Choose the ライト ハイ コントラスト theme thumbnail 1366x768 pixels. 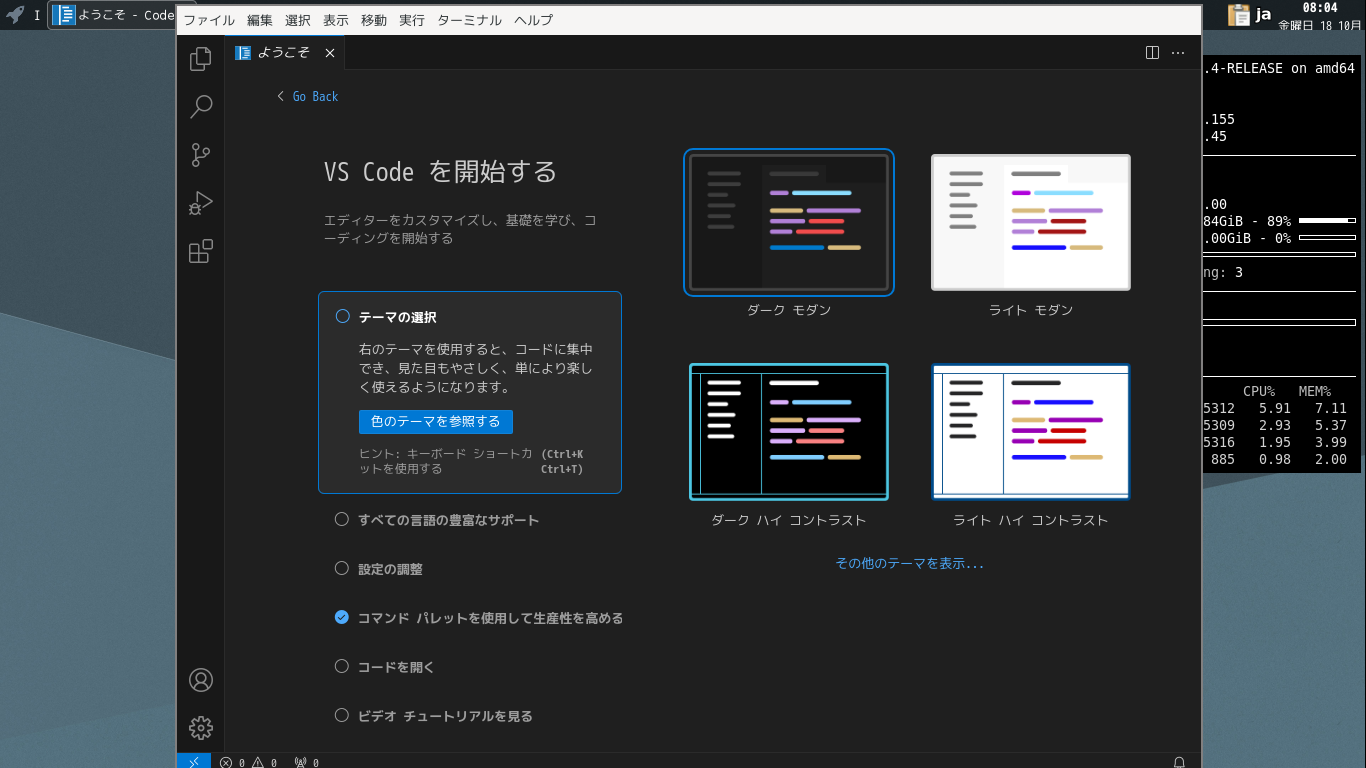(1031, 432)
